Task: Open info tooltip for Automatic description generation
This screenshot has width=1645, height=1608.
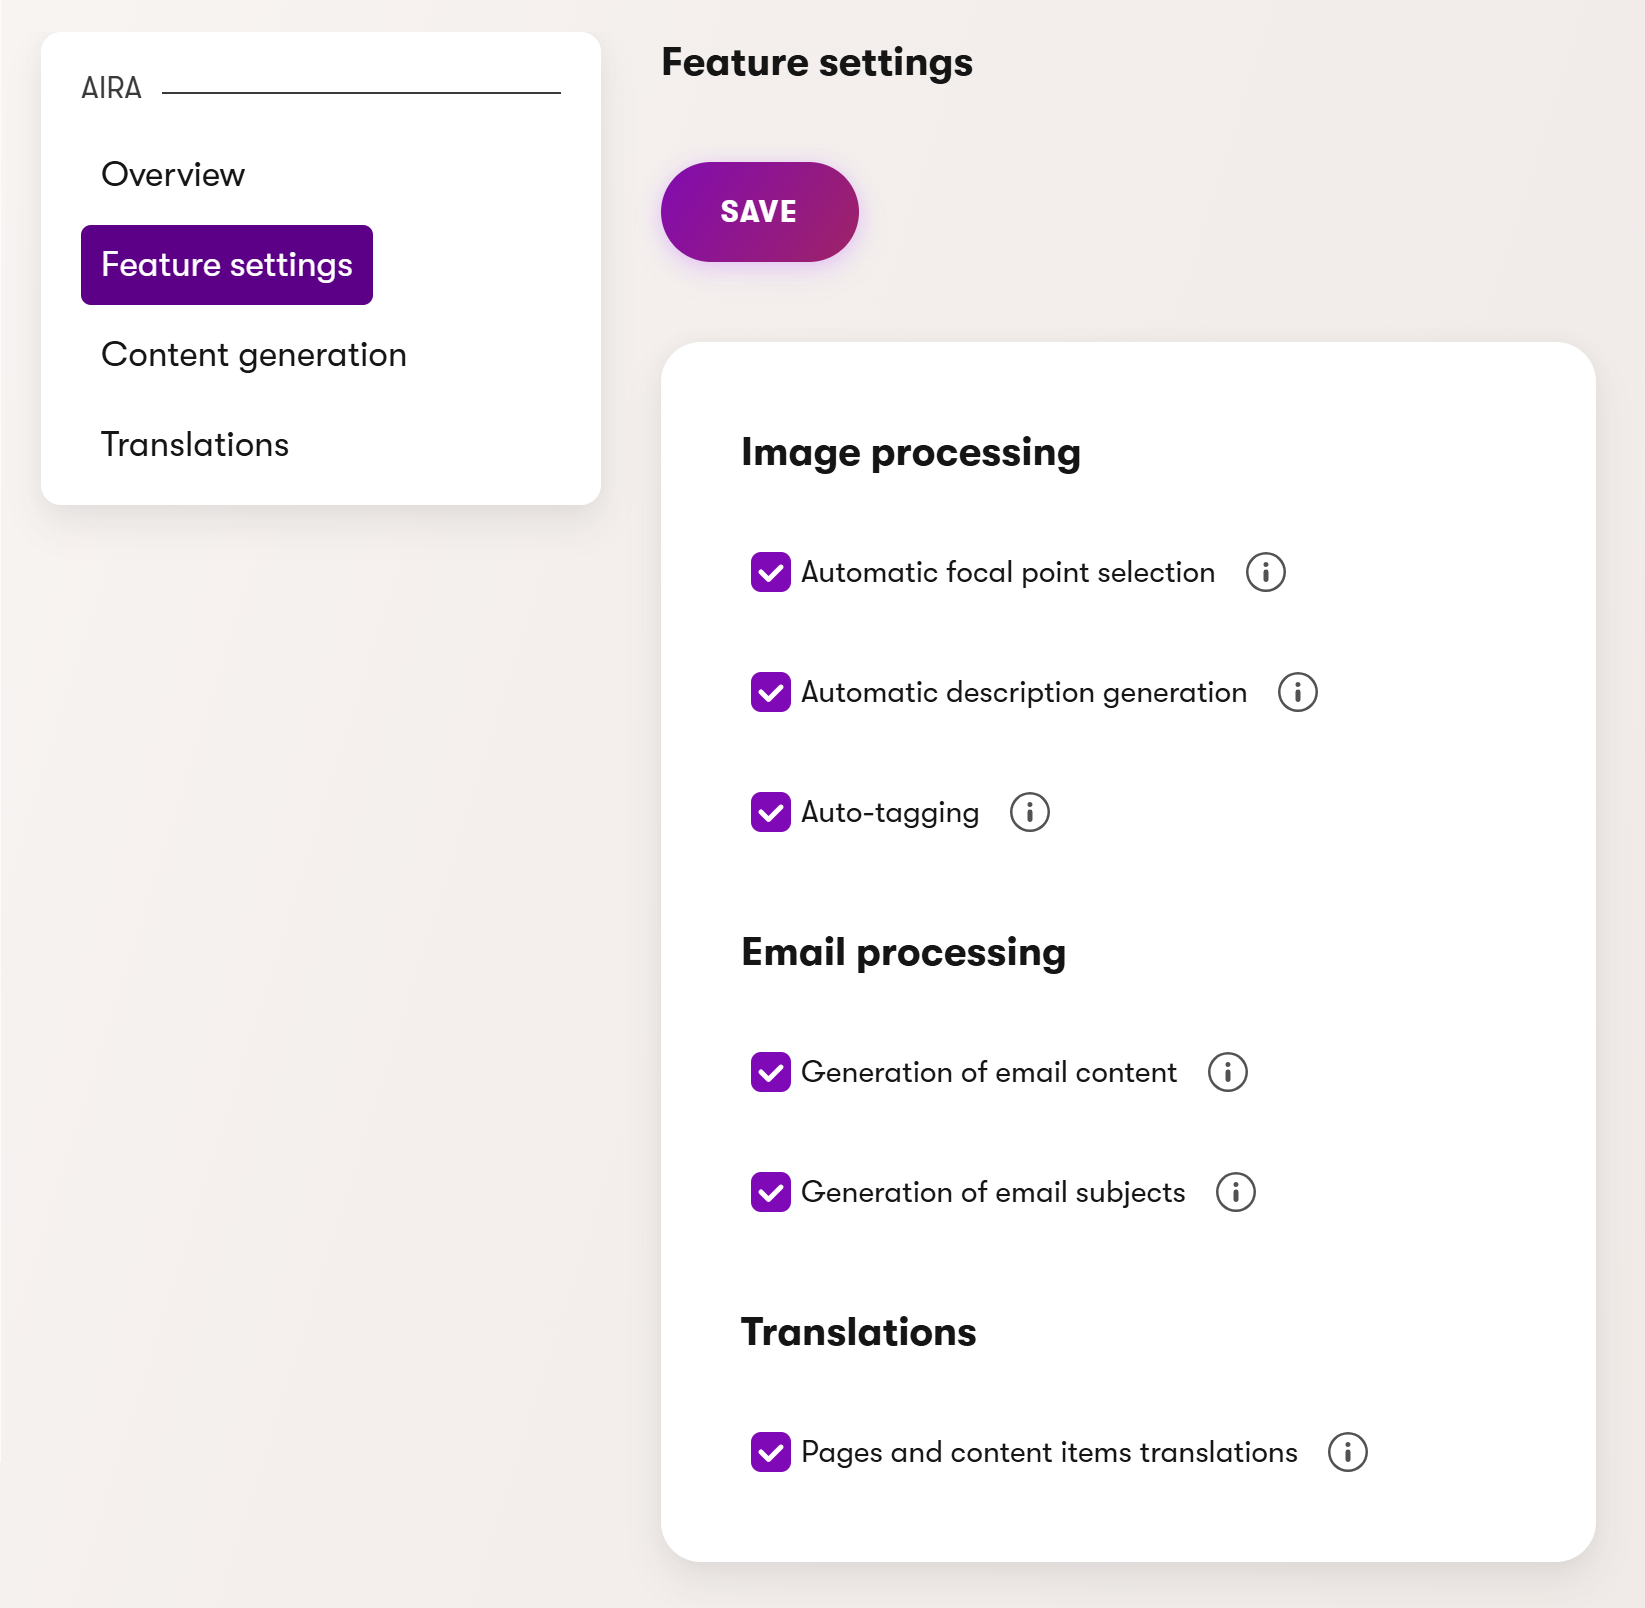Action: [x=1297, y=692]
